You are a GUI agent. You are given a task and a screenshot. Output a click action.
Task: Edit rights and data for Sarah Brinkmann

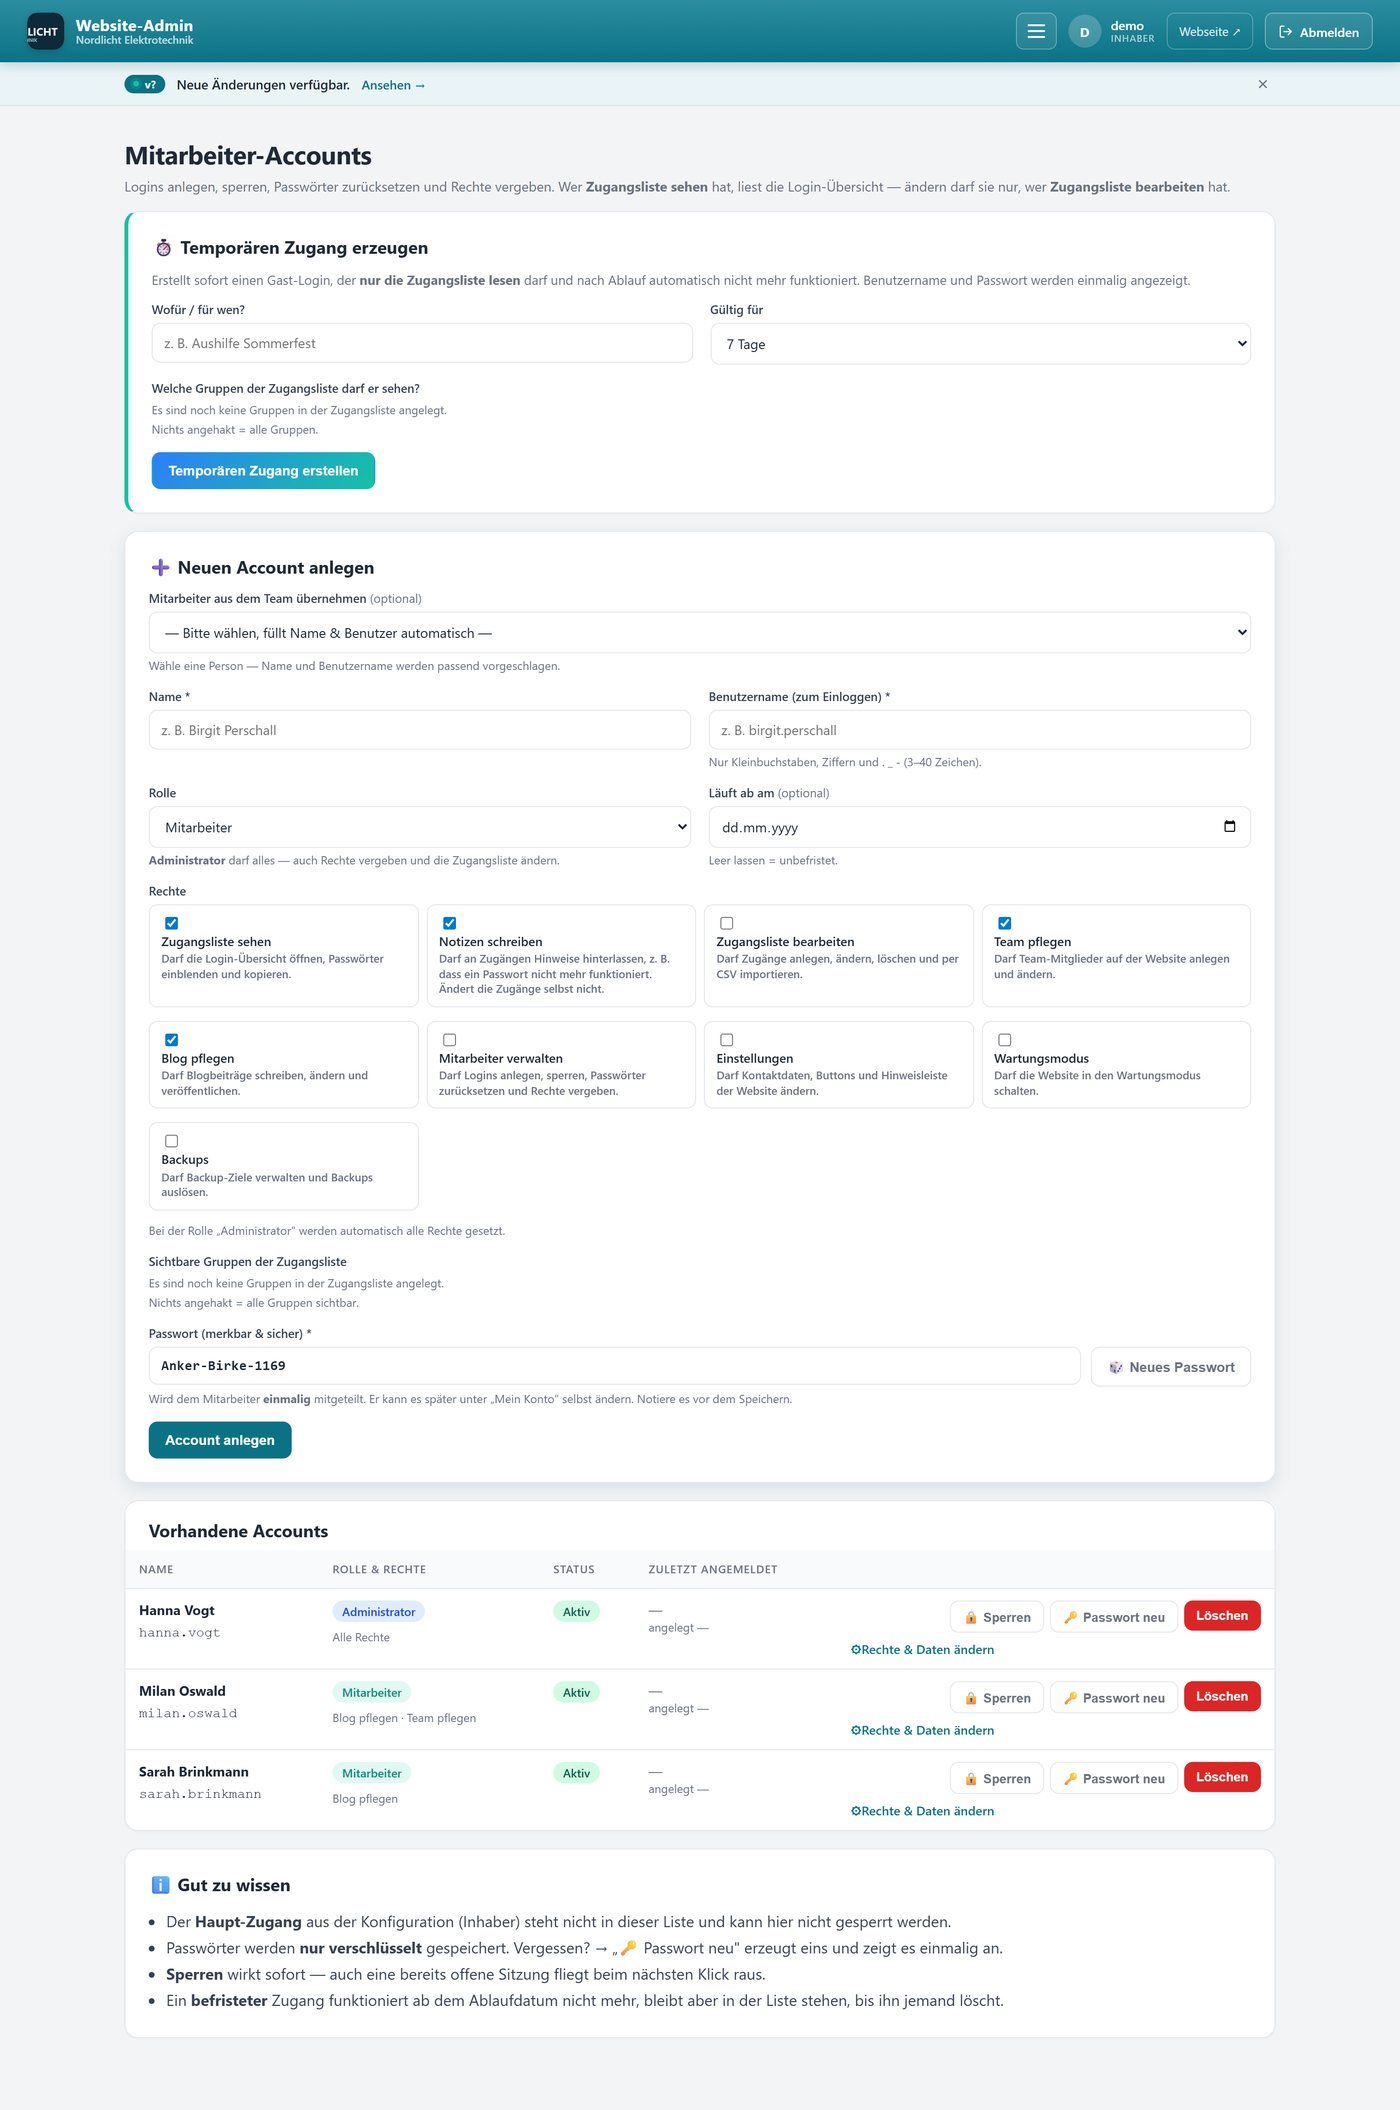tap(922, 1811)
